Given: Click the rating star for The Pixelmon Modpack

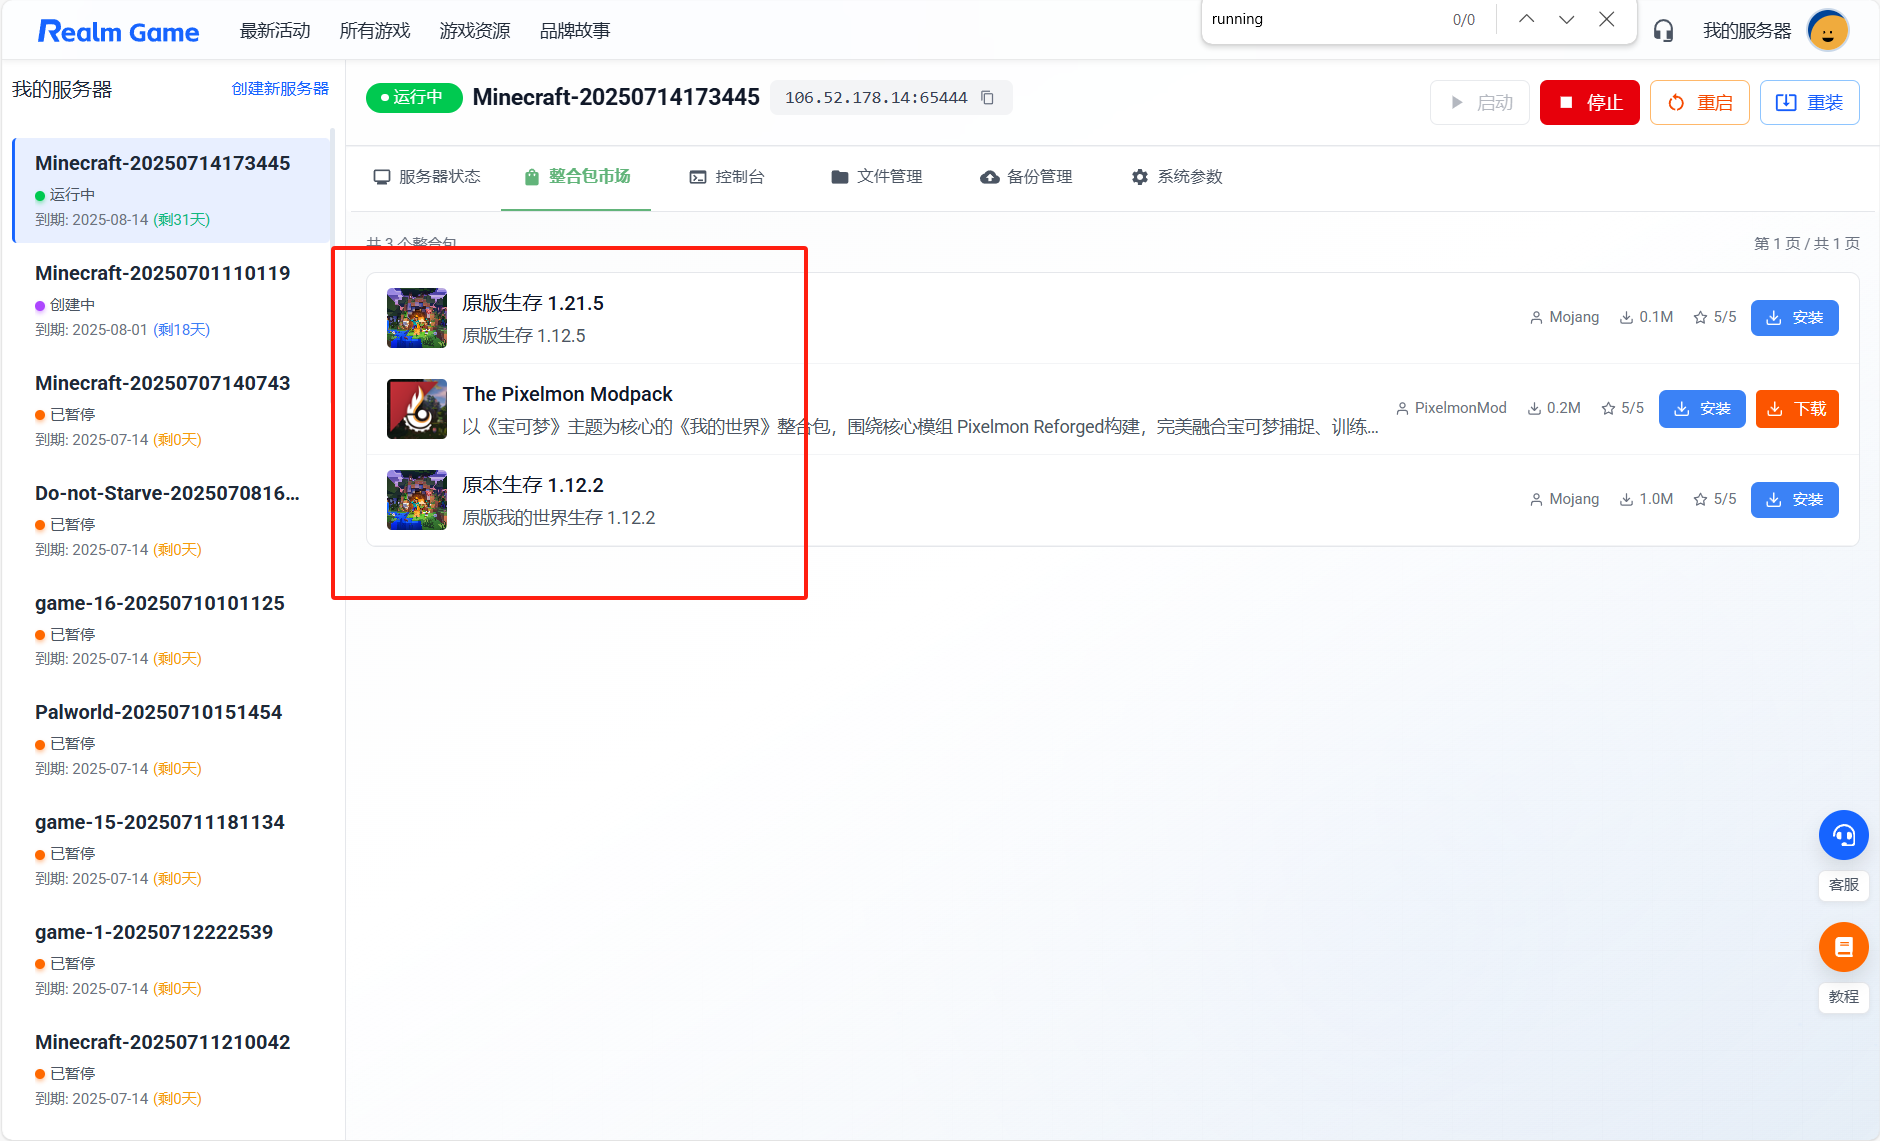Looking at the screenshot, I should 1608,409.
